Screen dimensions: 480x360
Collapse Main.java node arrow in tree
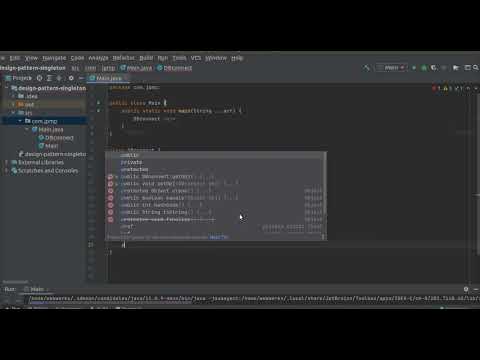(27, 129)
